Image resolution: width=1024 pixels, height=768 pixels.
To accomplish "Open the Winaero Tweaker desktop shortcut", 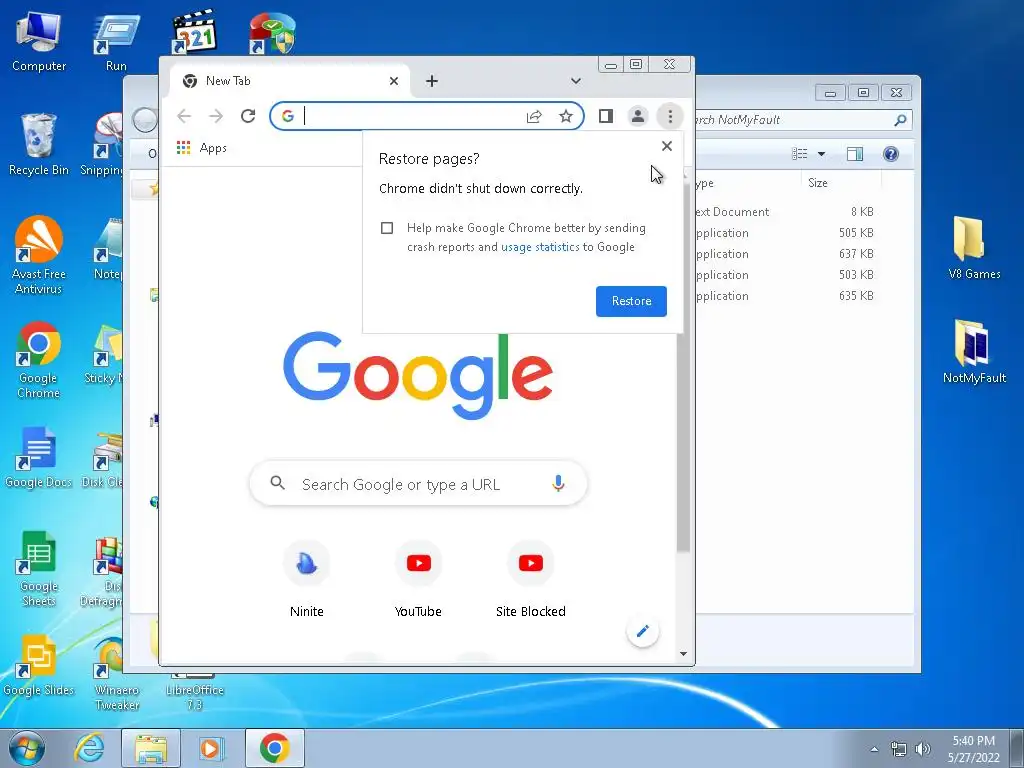I will point(116,674).
